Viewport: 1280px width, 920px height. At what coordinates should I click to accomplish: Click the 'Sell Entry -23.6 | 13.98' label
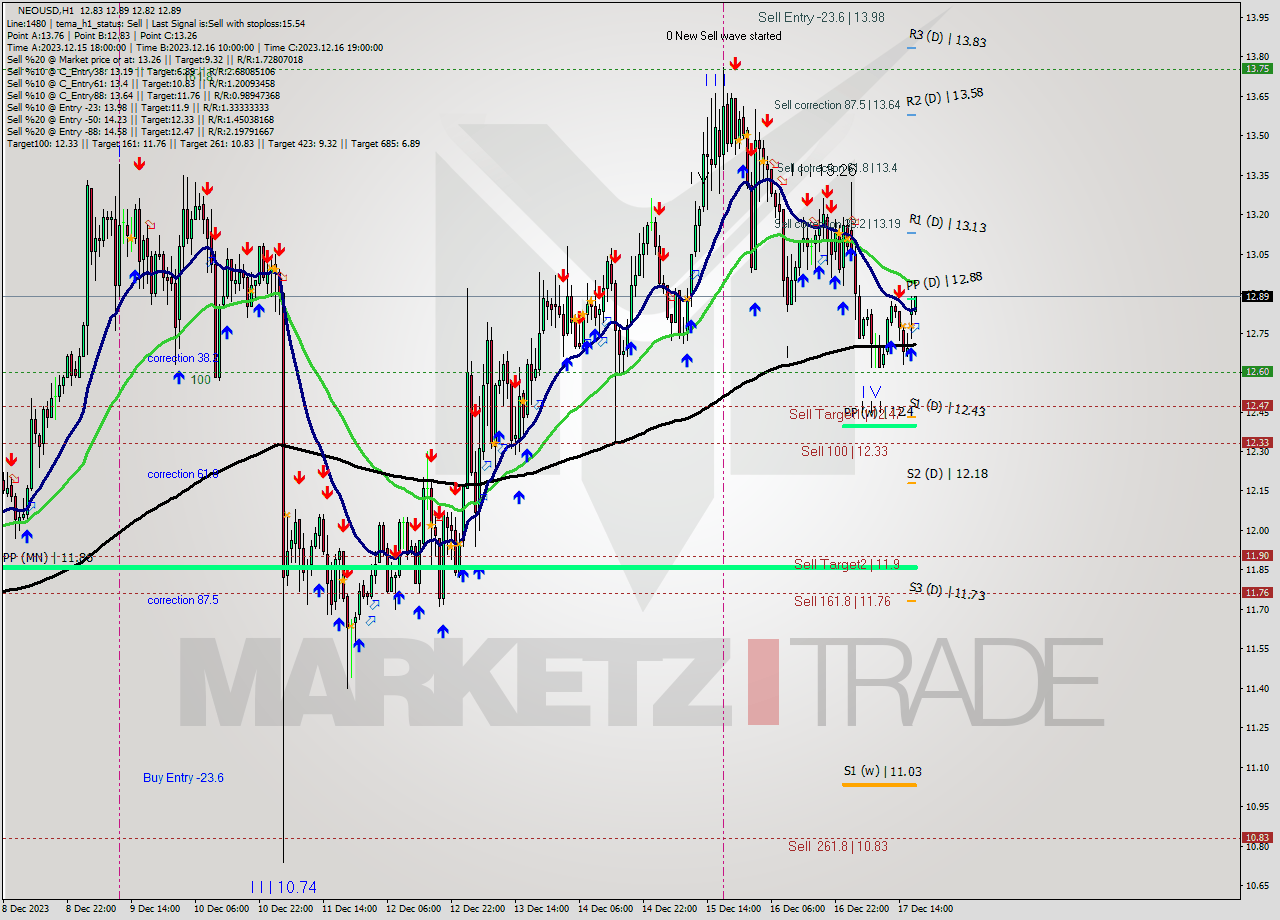pyautogui.click(x=821, y=17)
